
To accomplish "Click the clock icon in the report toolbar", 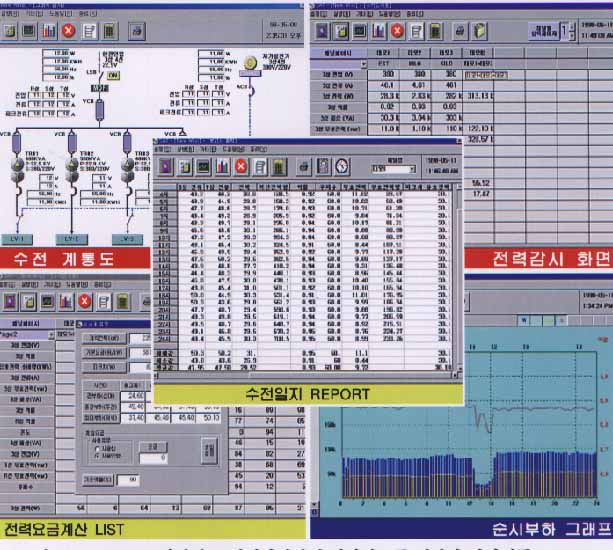I will [342, 166].
